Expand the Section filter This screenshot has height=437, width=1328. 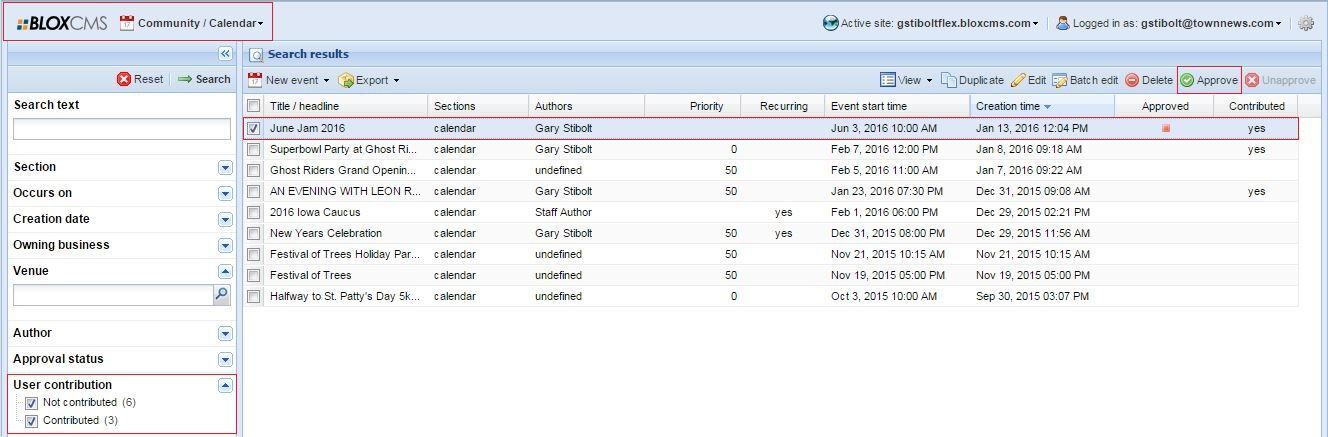(225, 167)
